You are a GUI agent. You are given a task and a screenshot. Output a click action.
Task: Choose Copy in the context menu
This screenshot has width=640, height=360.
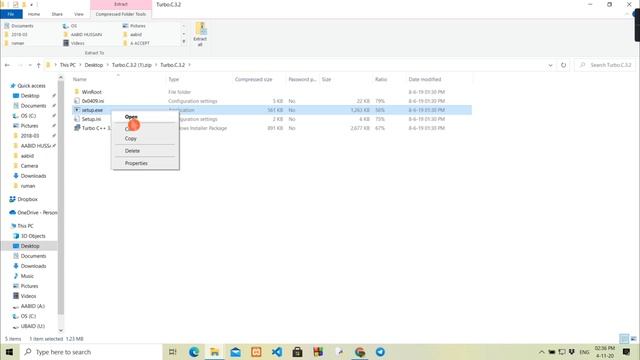[131, 138]
